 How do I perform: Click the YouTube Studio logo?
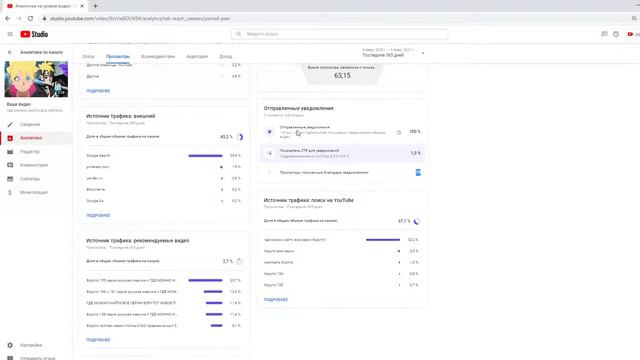(x=34, y=34)
